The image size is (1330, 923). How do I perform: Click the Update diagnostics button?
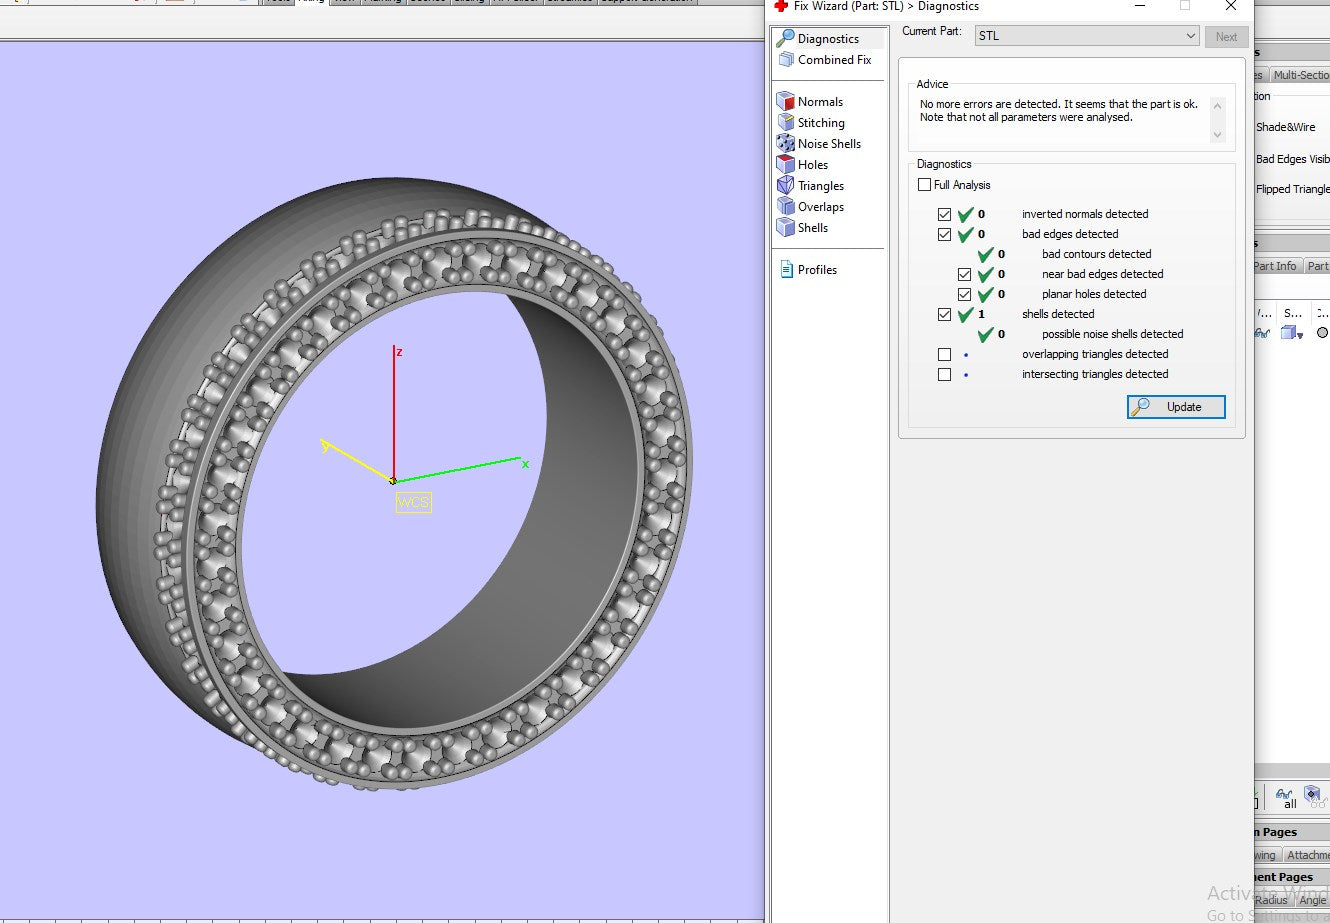click(1176, 407)
